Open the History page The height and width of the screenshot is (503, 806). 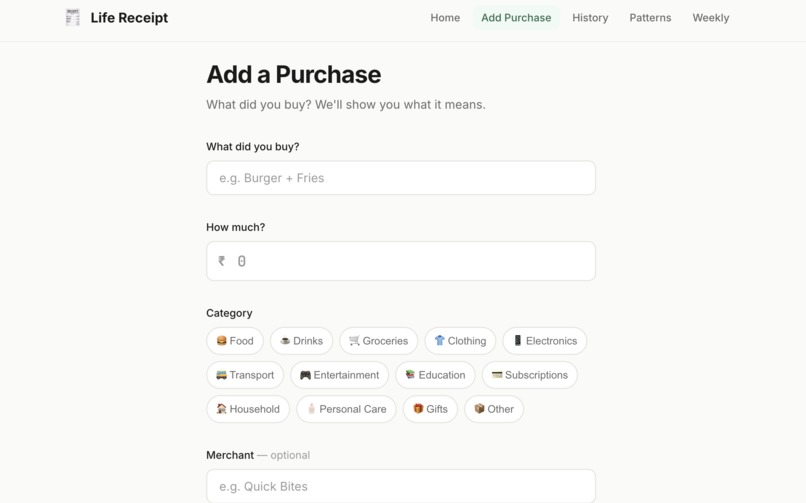pyautogui.click(x=590, y=17)
